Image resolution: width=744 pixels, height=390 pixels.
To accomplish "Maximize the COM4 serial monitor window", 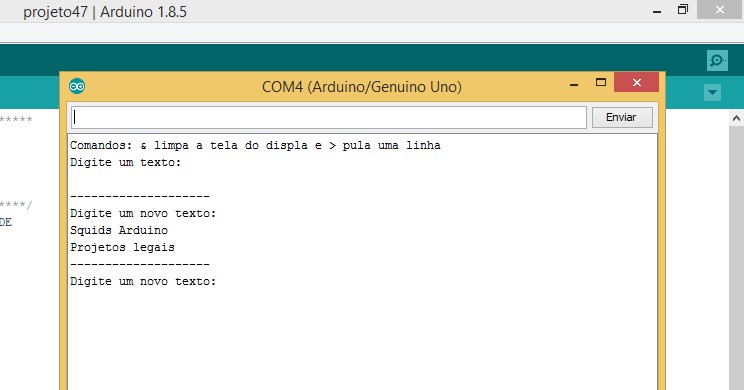I will [601, 83].
